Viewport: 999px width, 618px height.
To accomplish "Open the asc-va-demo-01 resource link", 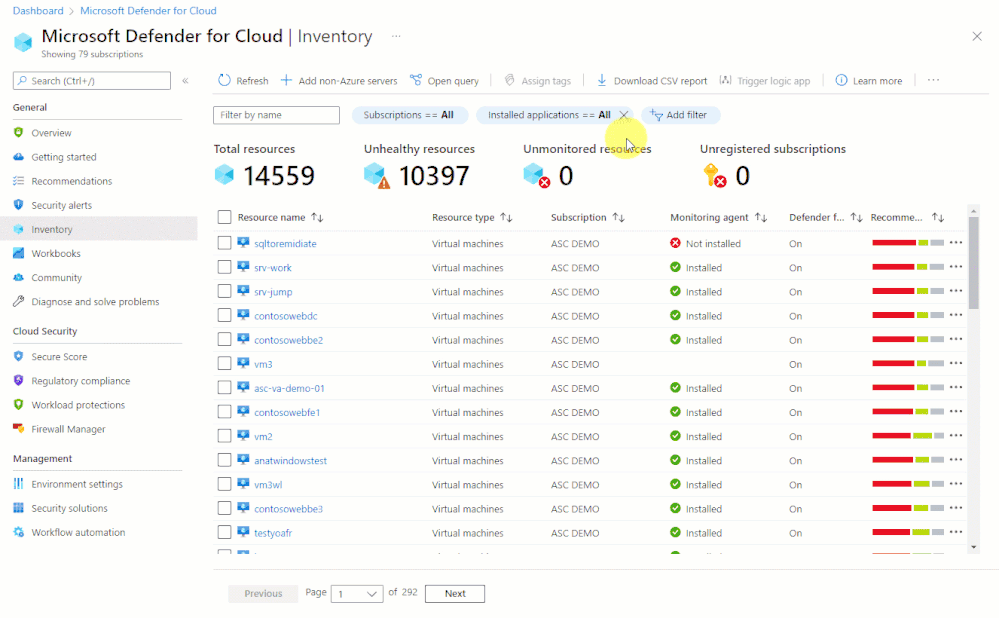I will tap(289, 389).
